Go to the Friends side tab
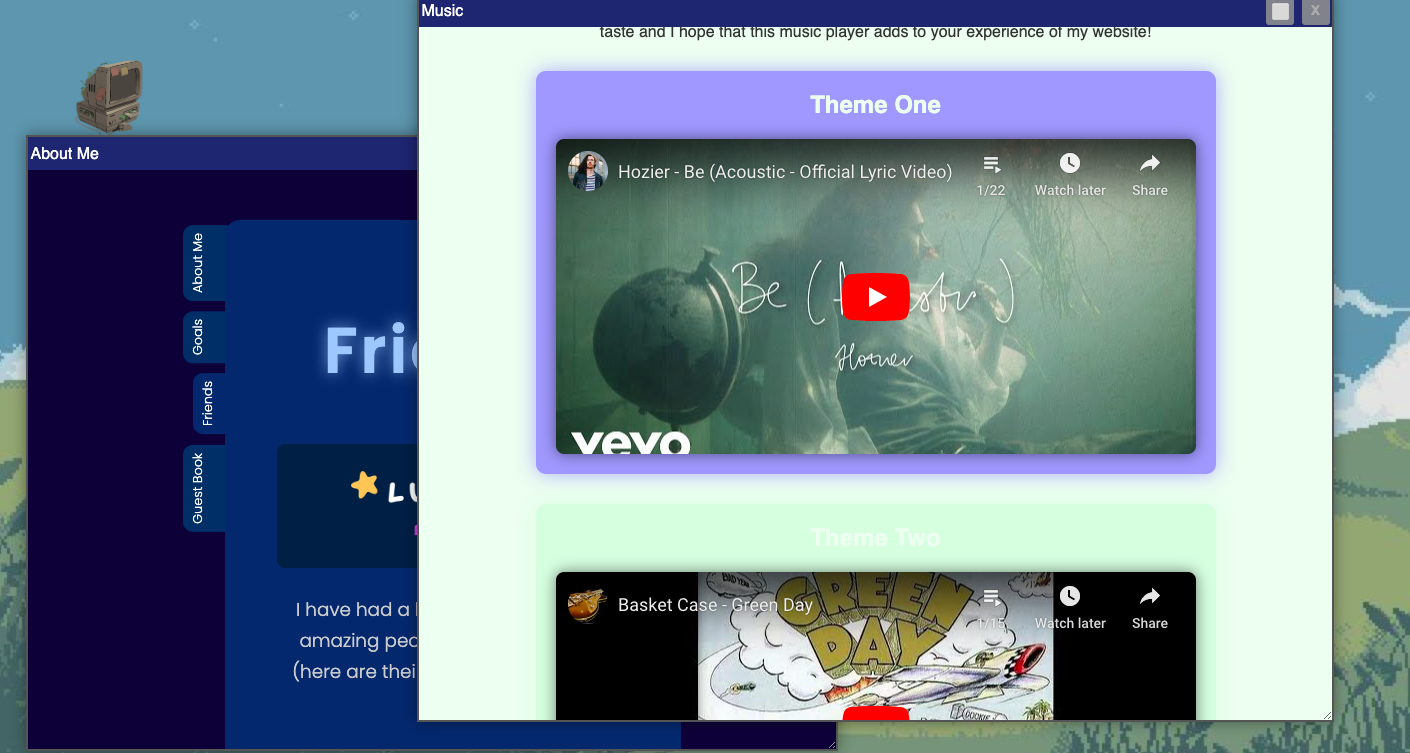This screenshot has width=1410, height=753. [x=208, y=403]
